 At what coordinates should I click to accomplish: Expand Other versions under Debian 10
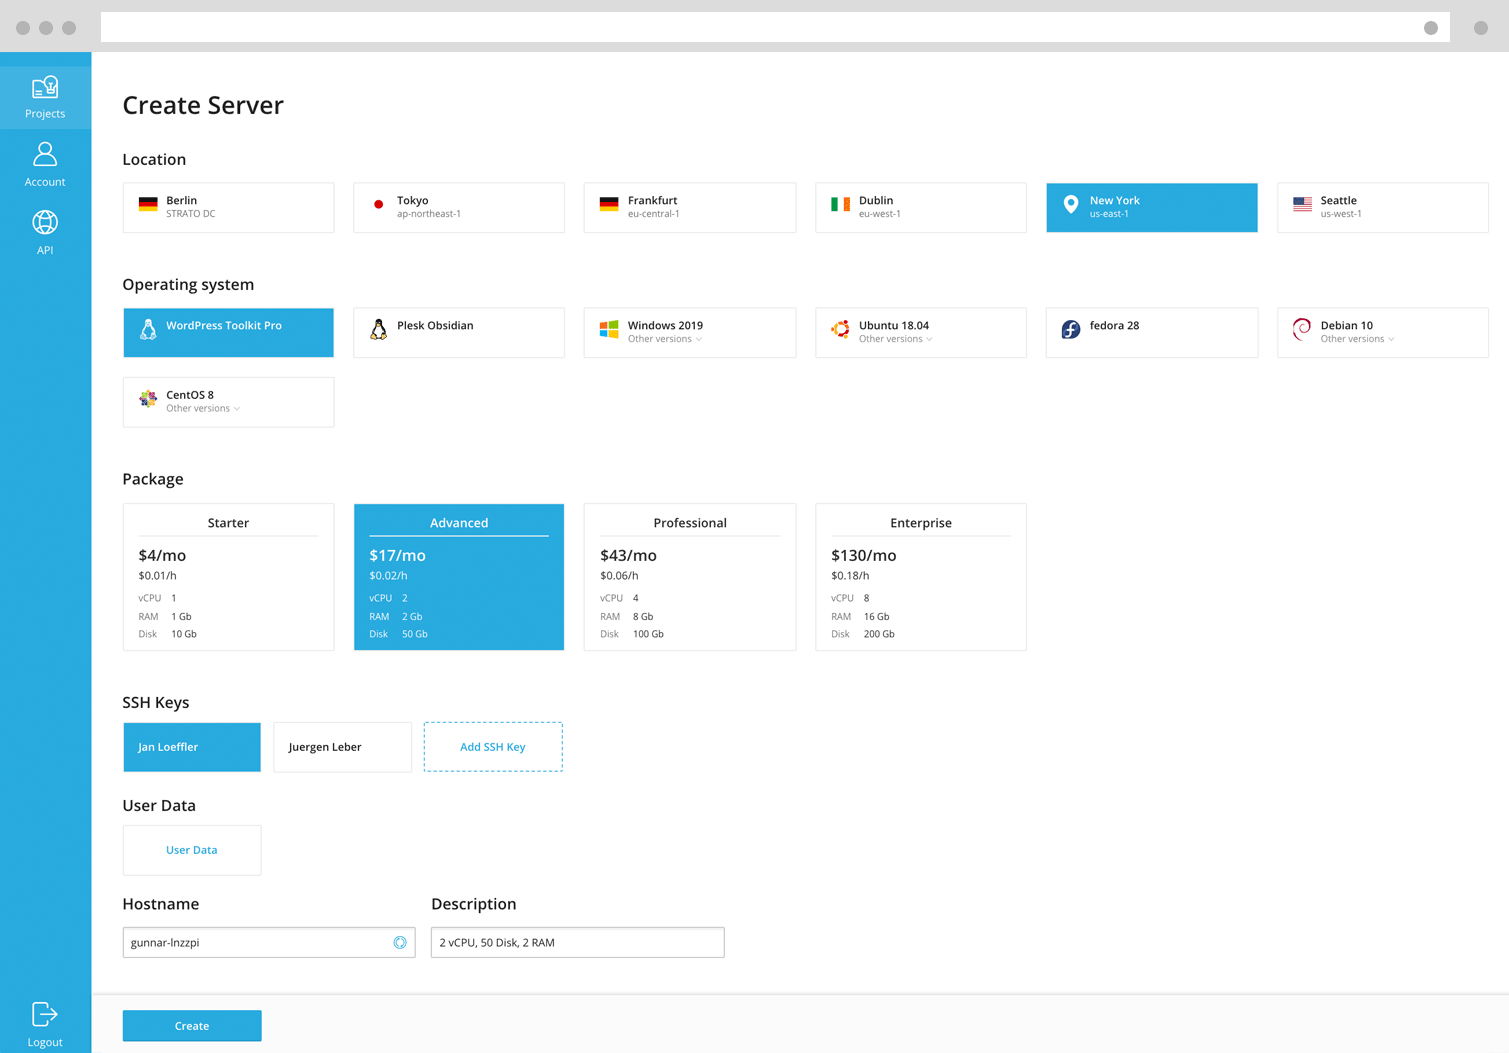point(1357,339)
